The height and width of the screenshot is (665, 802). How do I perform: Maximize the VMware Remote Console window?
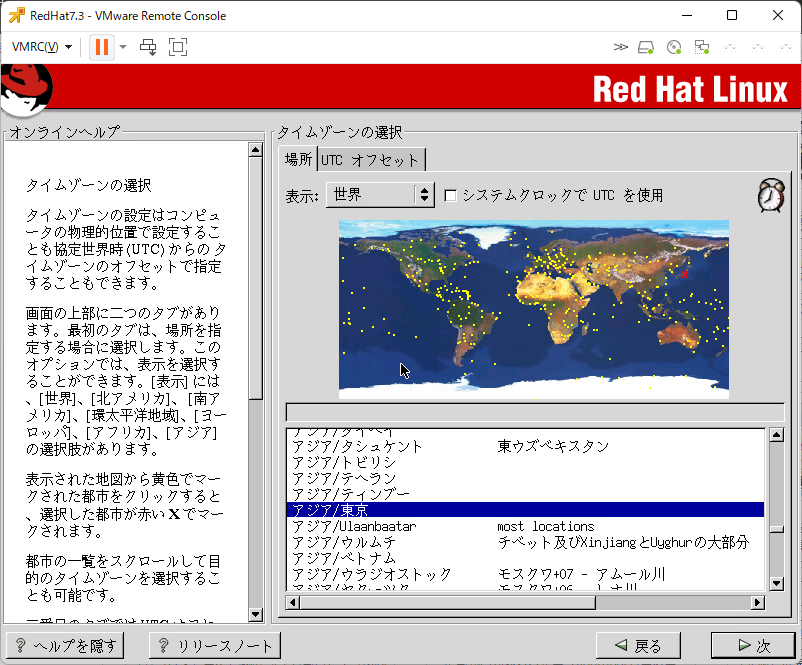point(732,15)
